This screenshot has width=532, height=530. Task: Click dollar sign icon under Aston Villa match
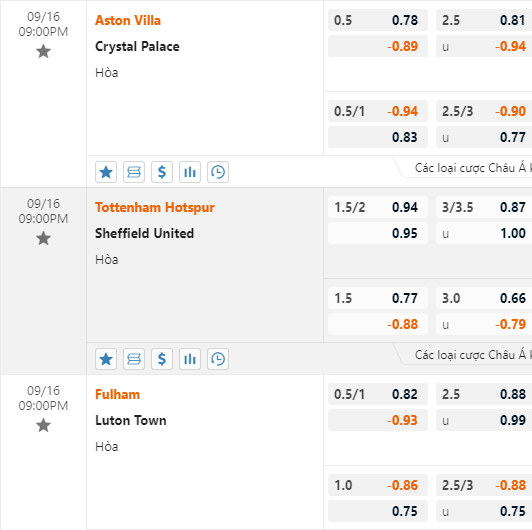pos(162,172)
